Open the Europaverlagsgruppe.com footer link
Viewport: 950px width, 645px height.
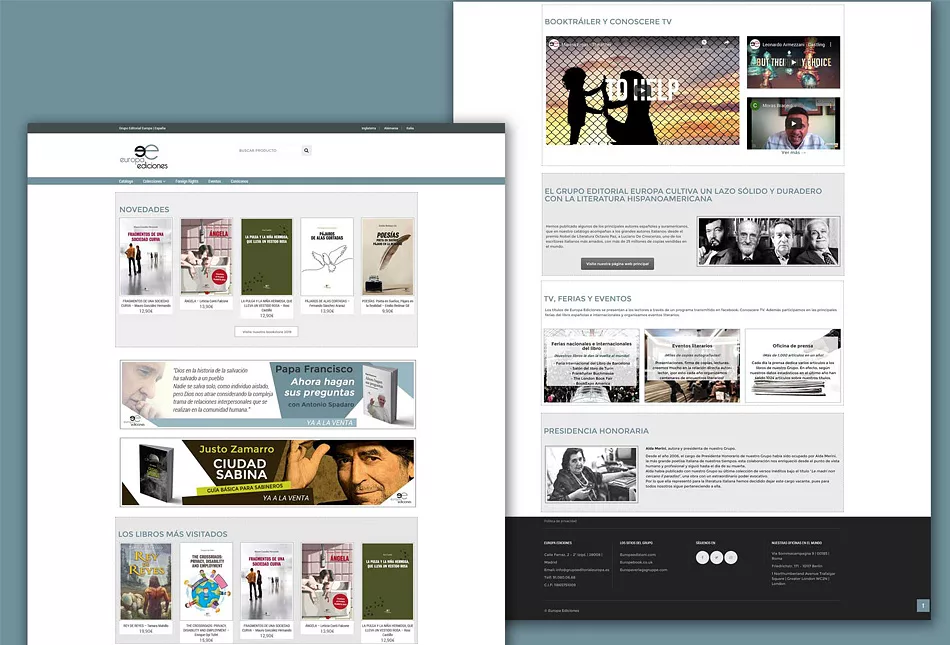643,569
